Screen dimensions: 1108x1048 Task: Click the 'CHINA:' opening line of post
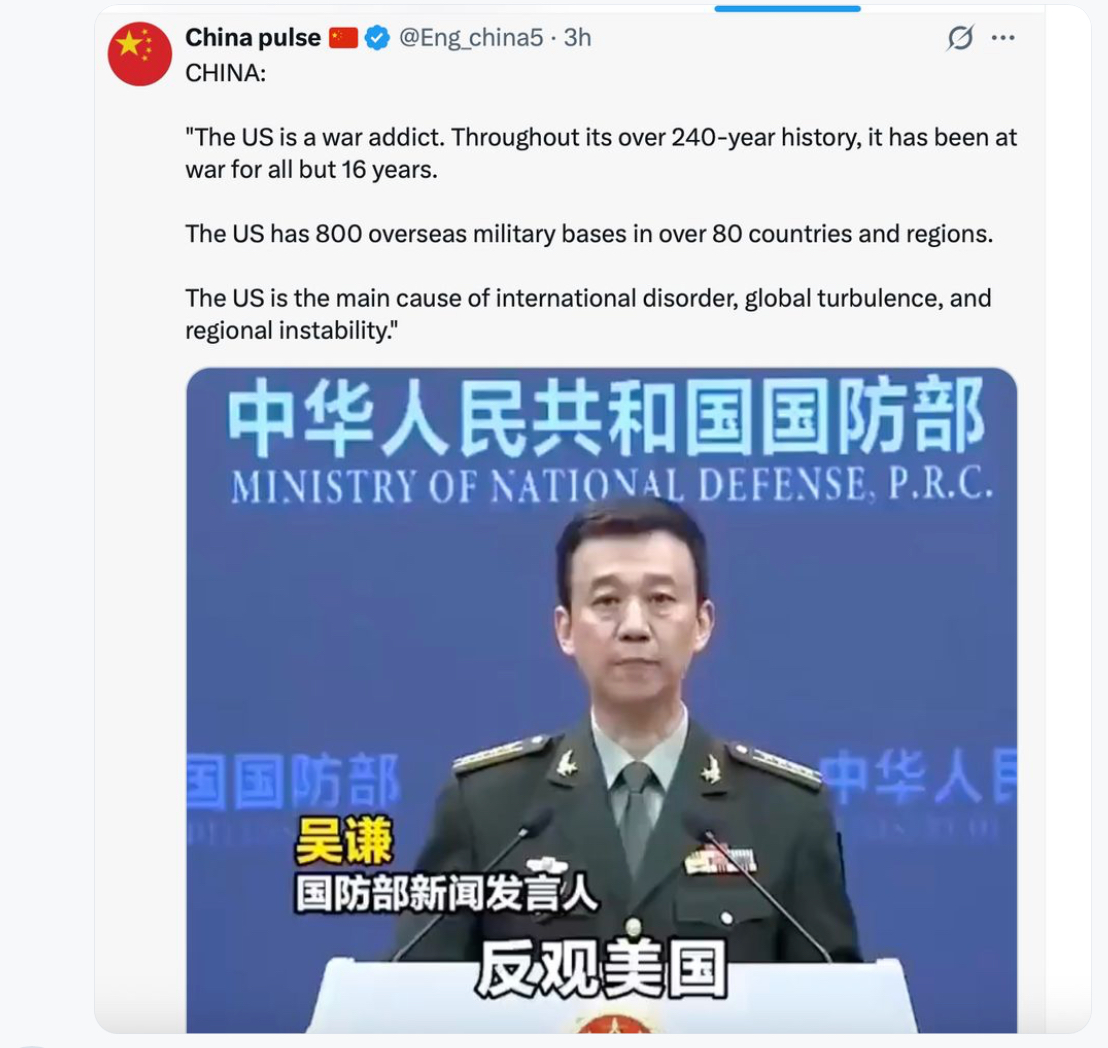pos(225,73)
